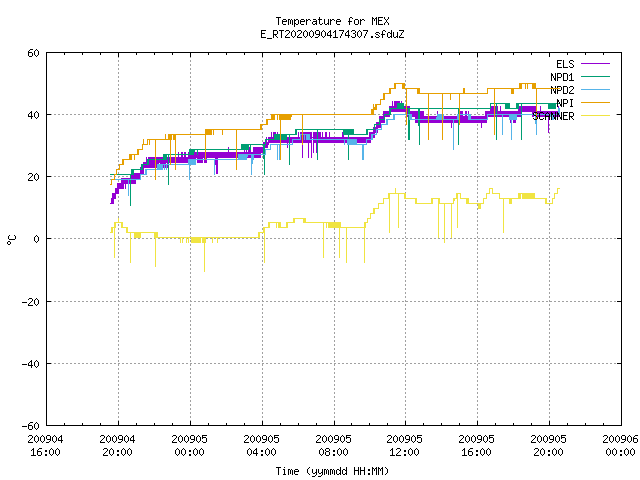Click the x-axis tick 200905 04:00
This screenshot has height=480, width=640.
[x=262, y=446]
